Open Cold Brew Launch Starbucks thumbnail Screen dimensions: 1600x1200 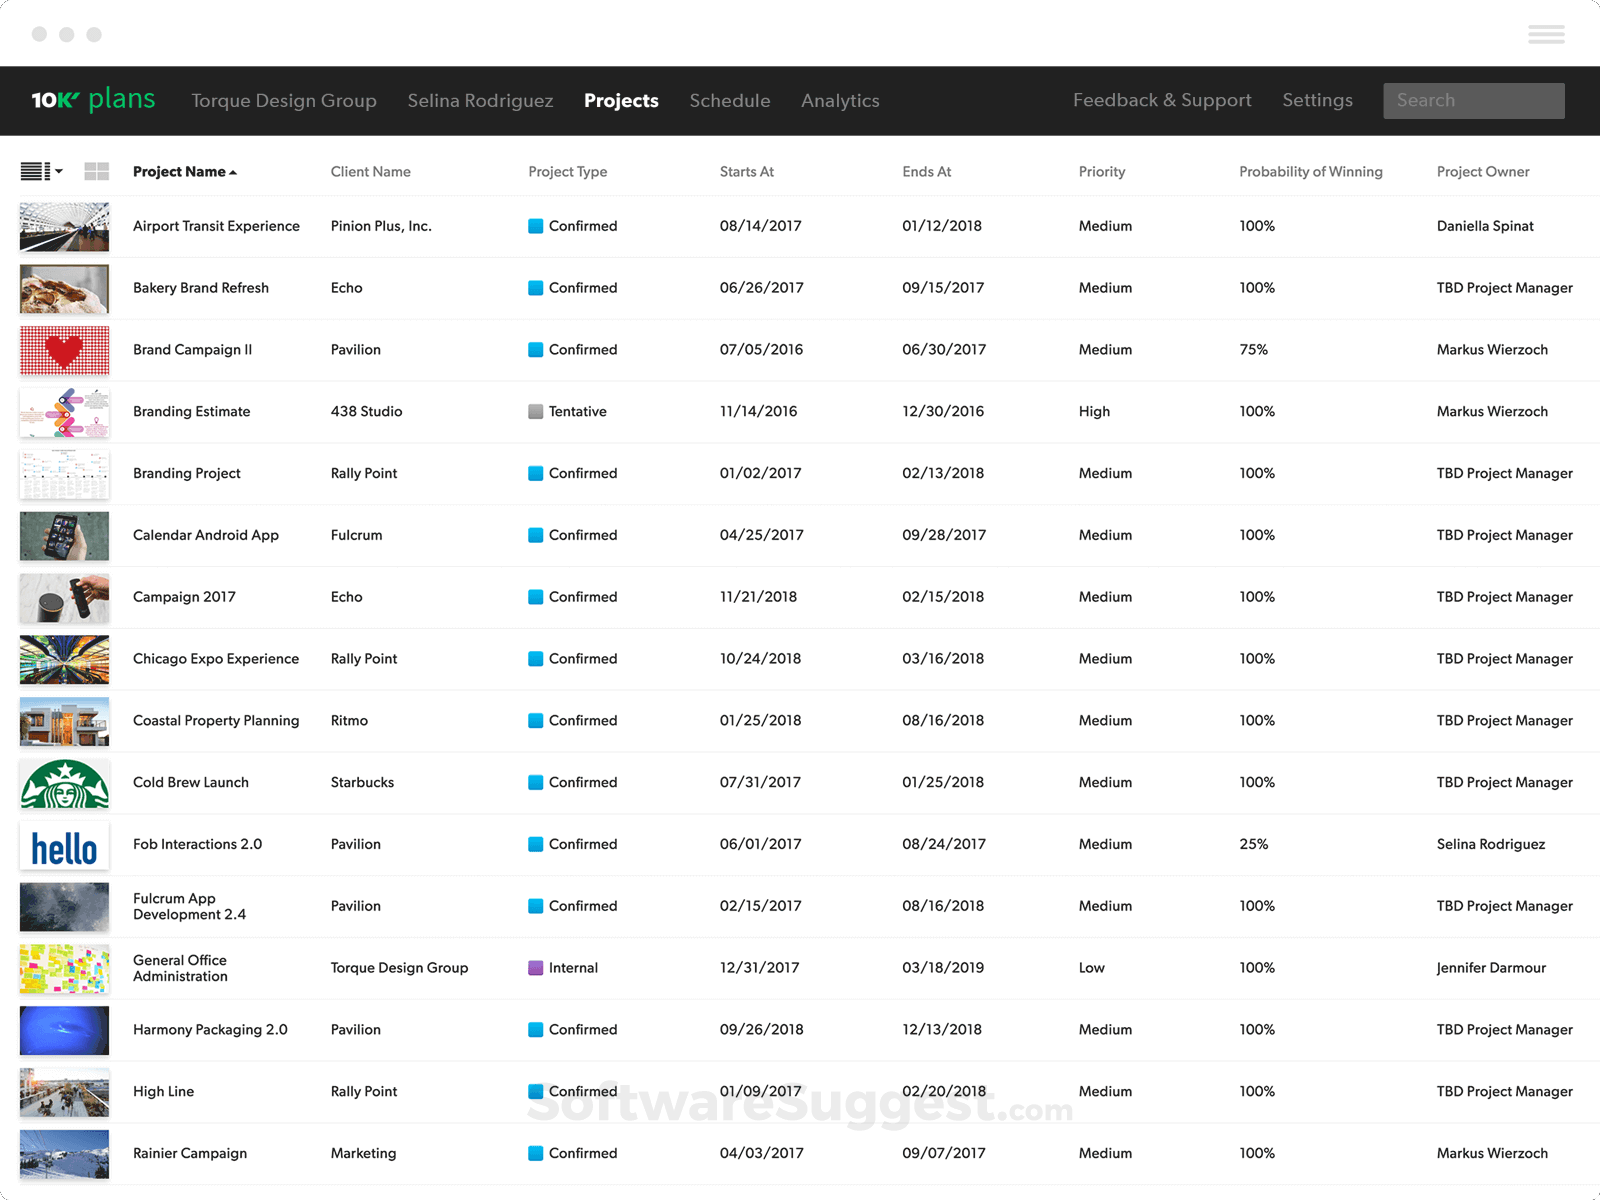64,783
